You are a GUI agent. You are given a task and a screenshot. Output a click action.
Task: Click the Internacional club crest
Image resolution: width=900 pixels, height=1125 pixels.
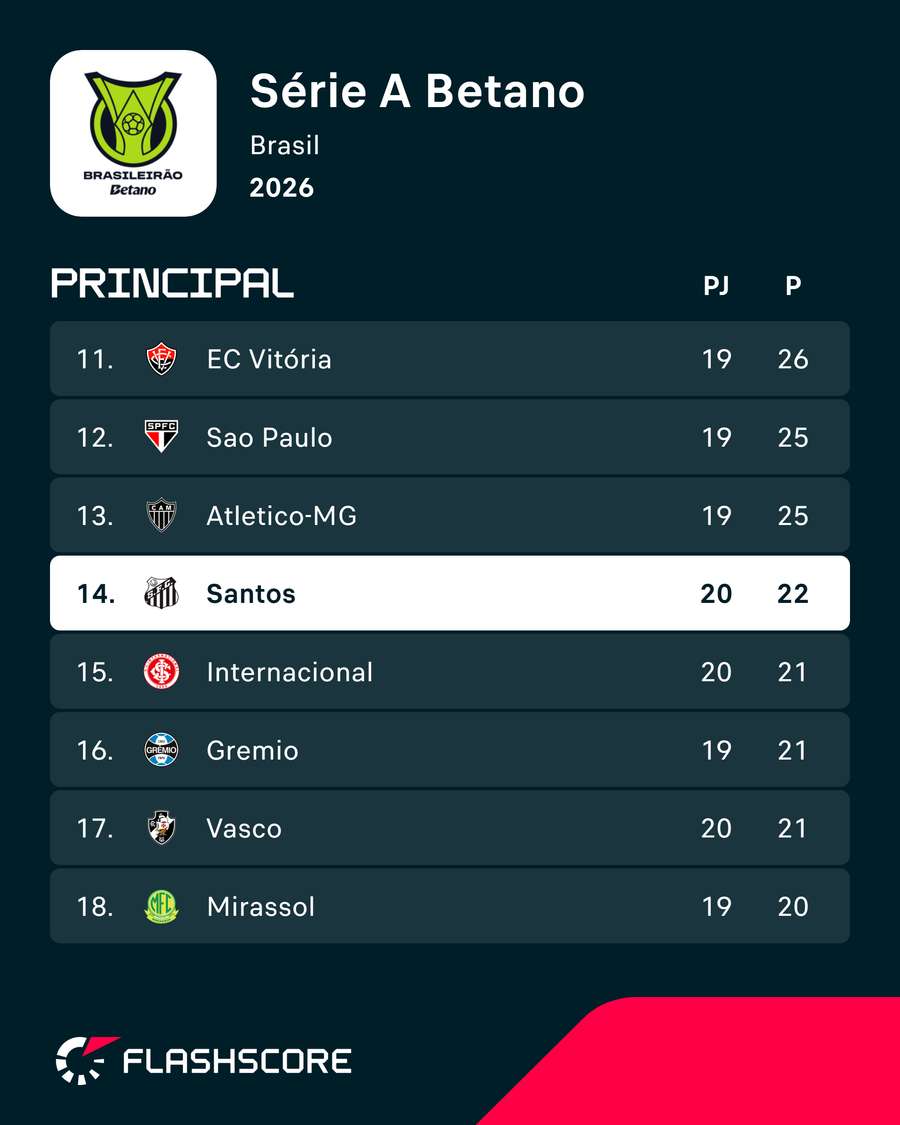click(x=161, y=672)
